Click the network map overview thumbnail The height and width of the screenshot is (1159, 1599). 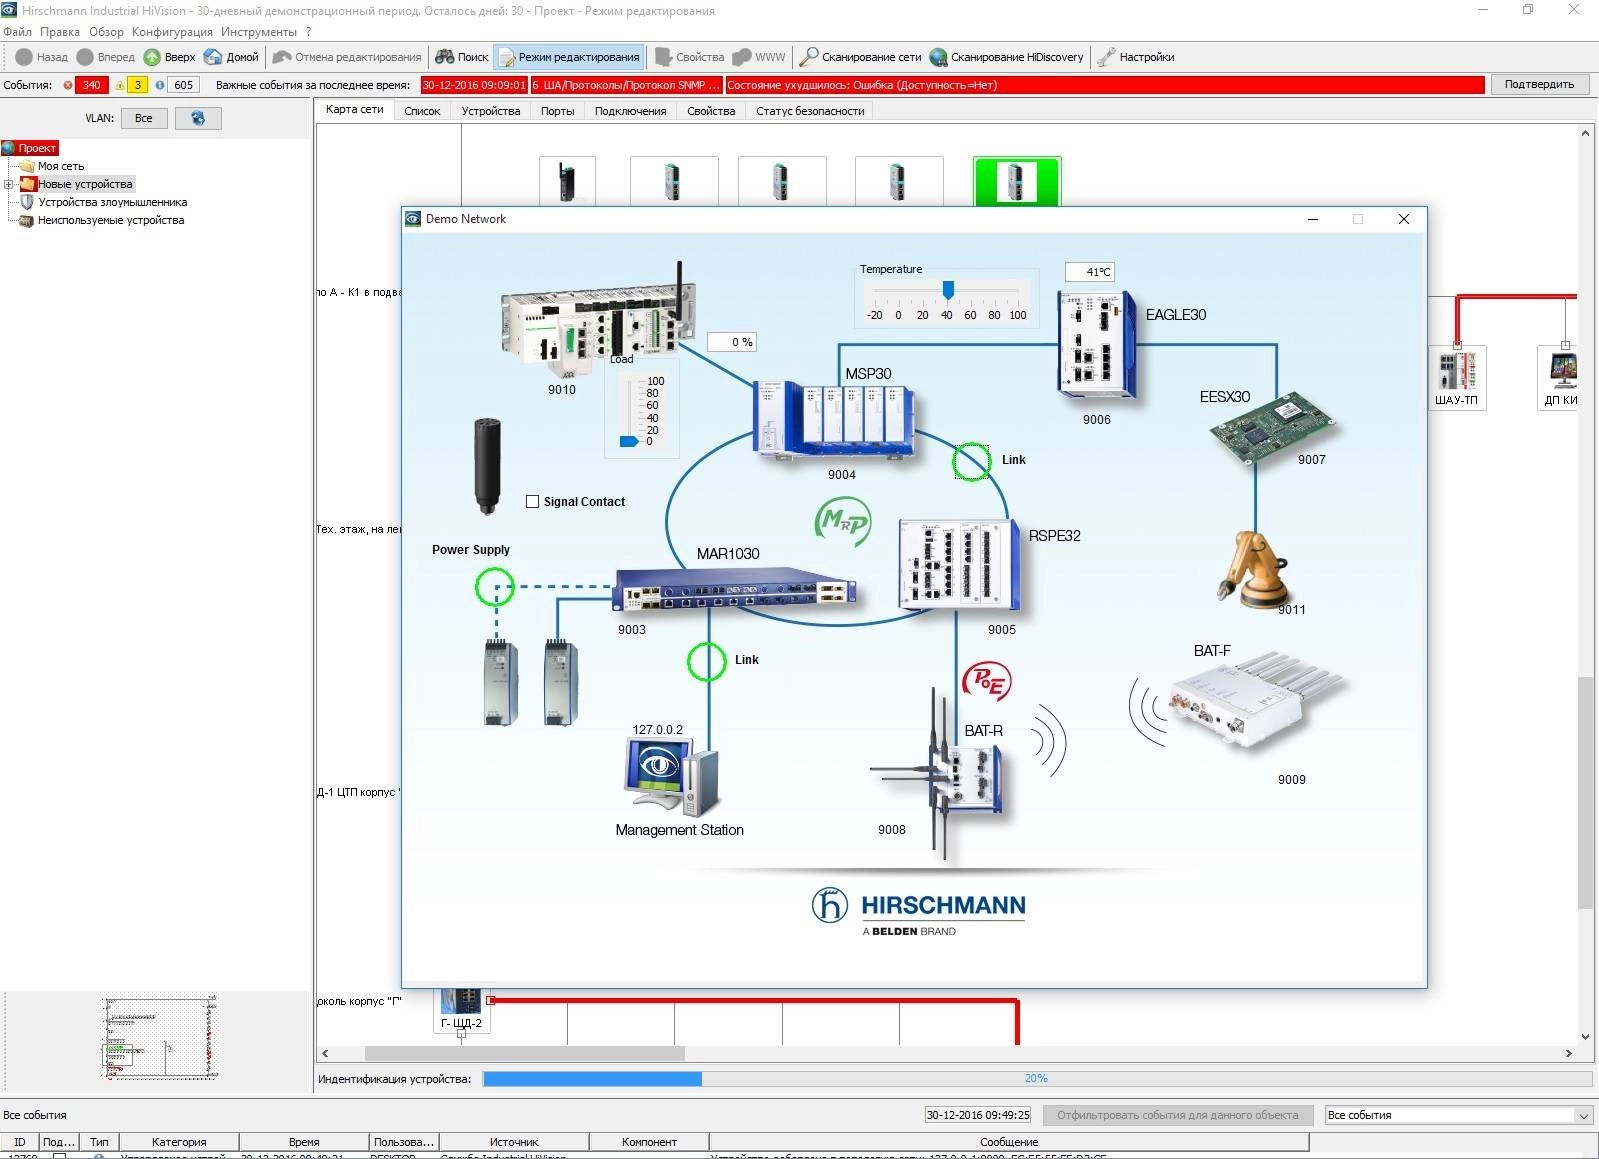(x=160, y=1037)
